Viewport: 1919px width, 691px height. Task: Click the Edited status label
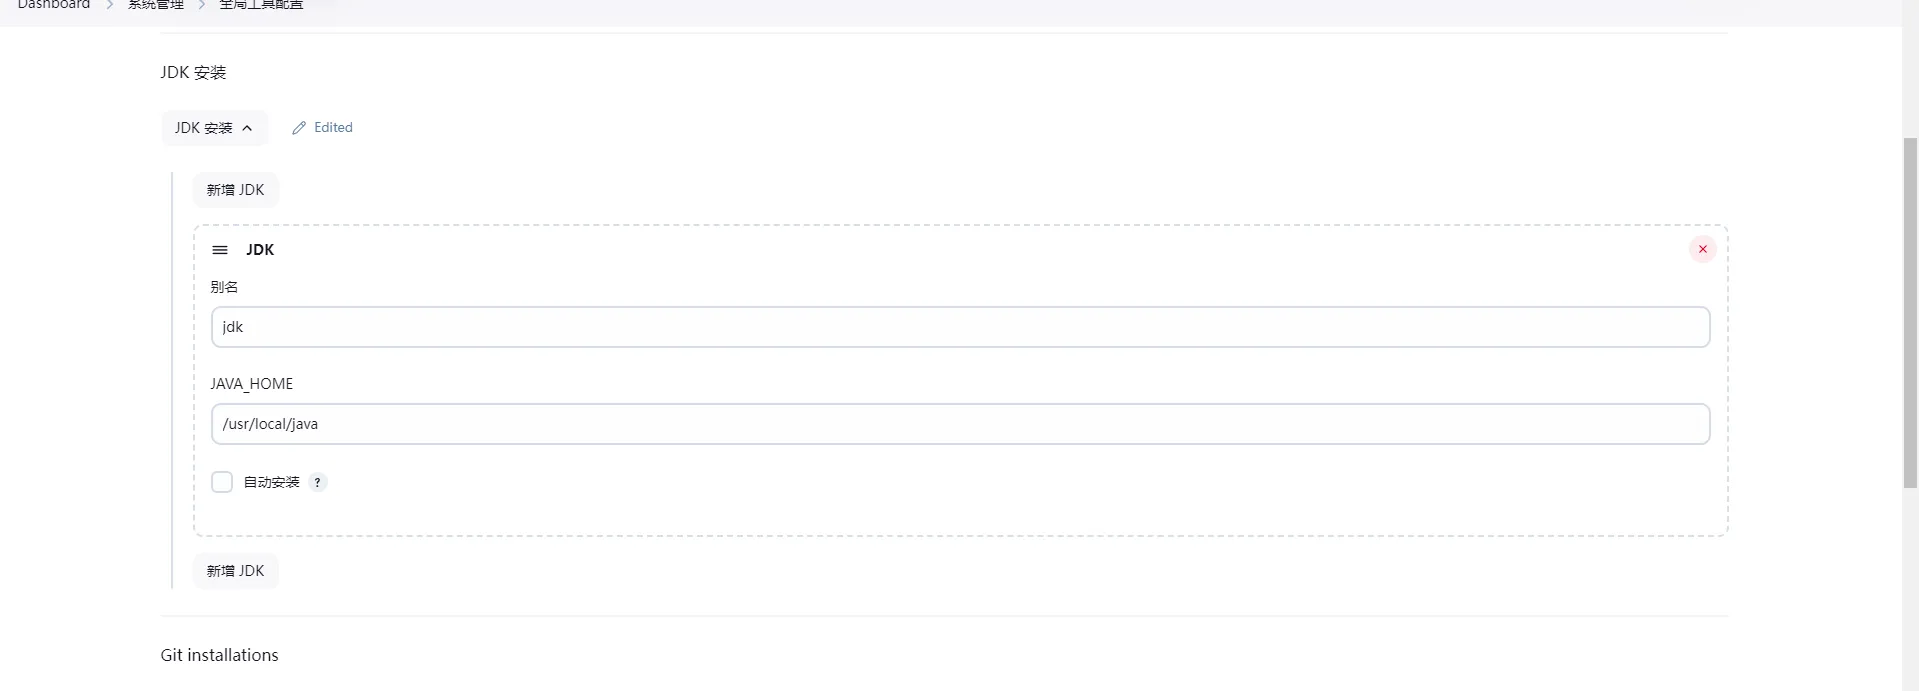coord(333,128)
